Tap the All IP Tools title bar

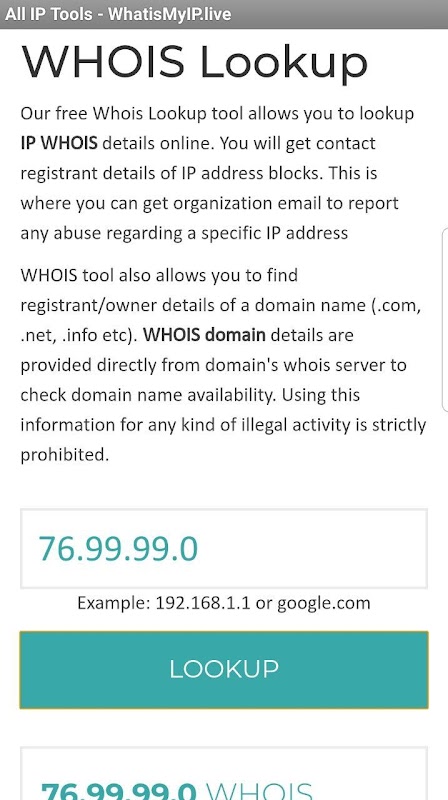pyautogui.click(x=224, y=14)
